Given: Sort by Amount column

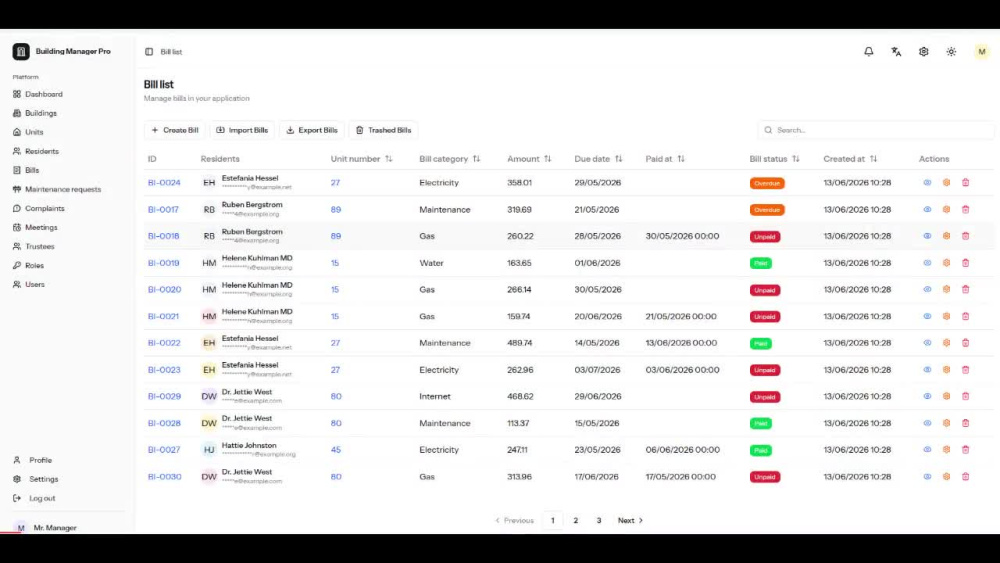Looking at the screenshot, I should click(529, 159).
